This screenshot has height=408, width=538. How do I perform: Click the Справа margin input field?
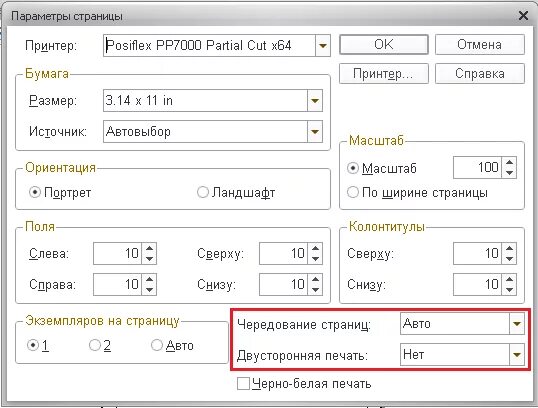[118, 284]
